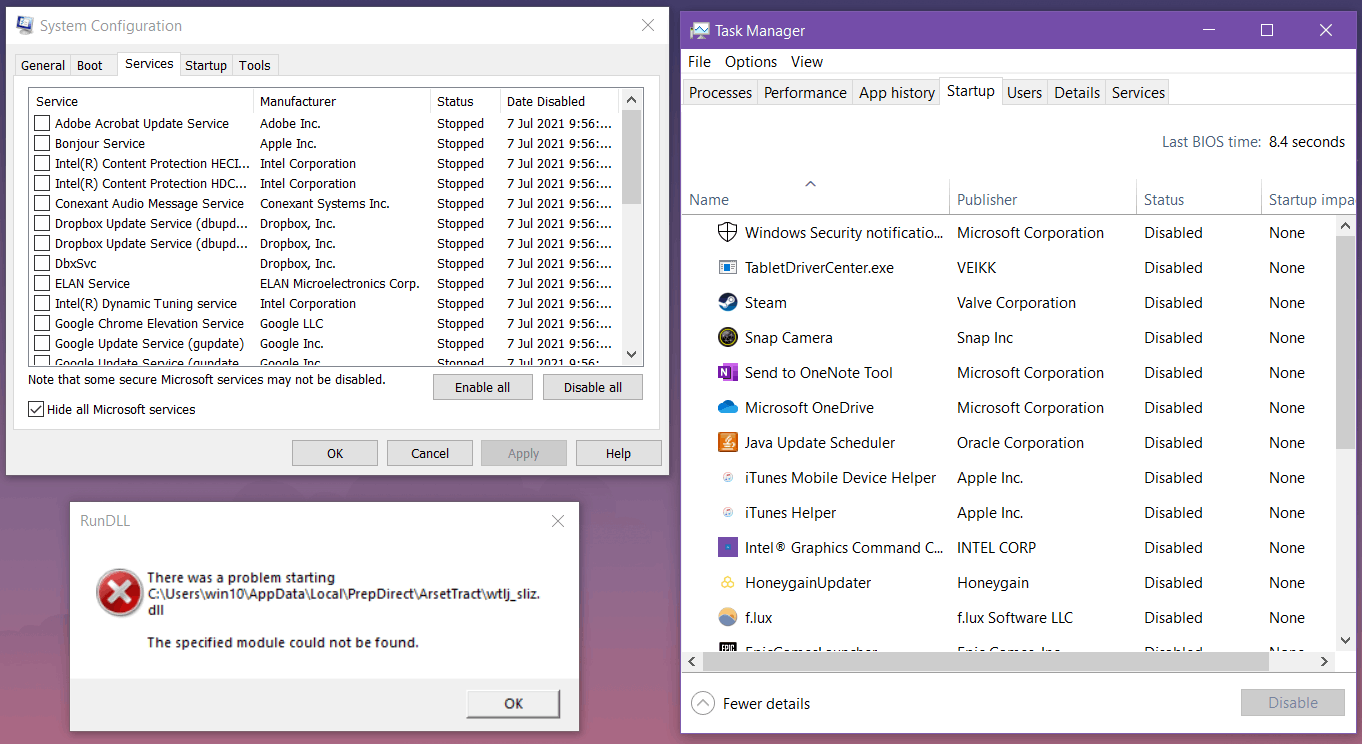Click the Help button in System Configuration
1362x744 pixels.
618,453
